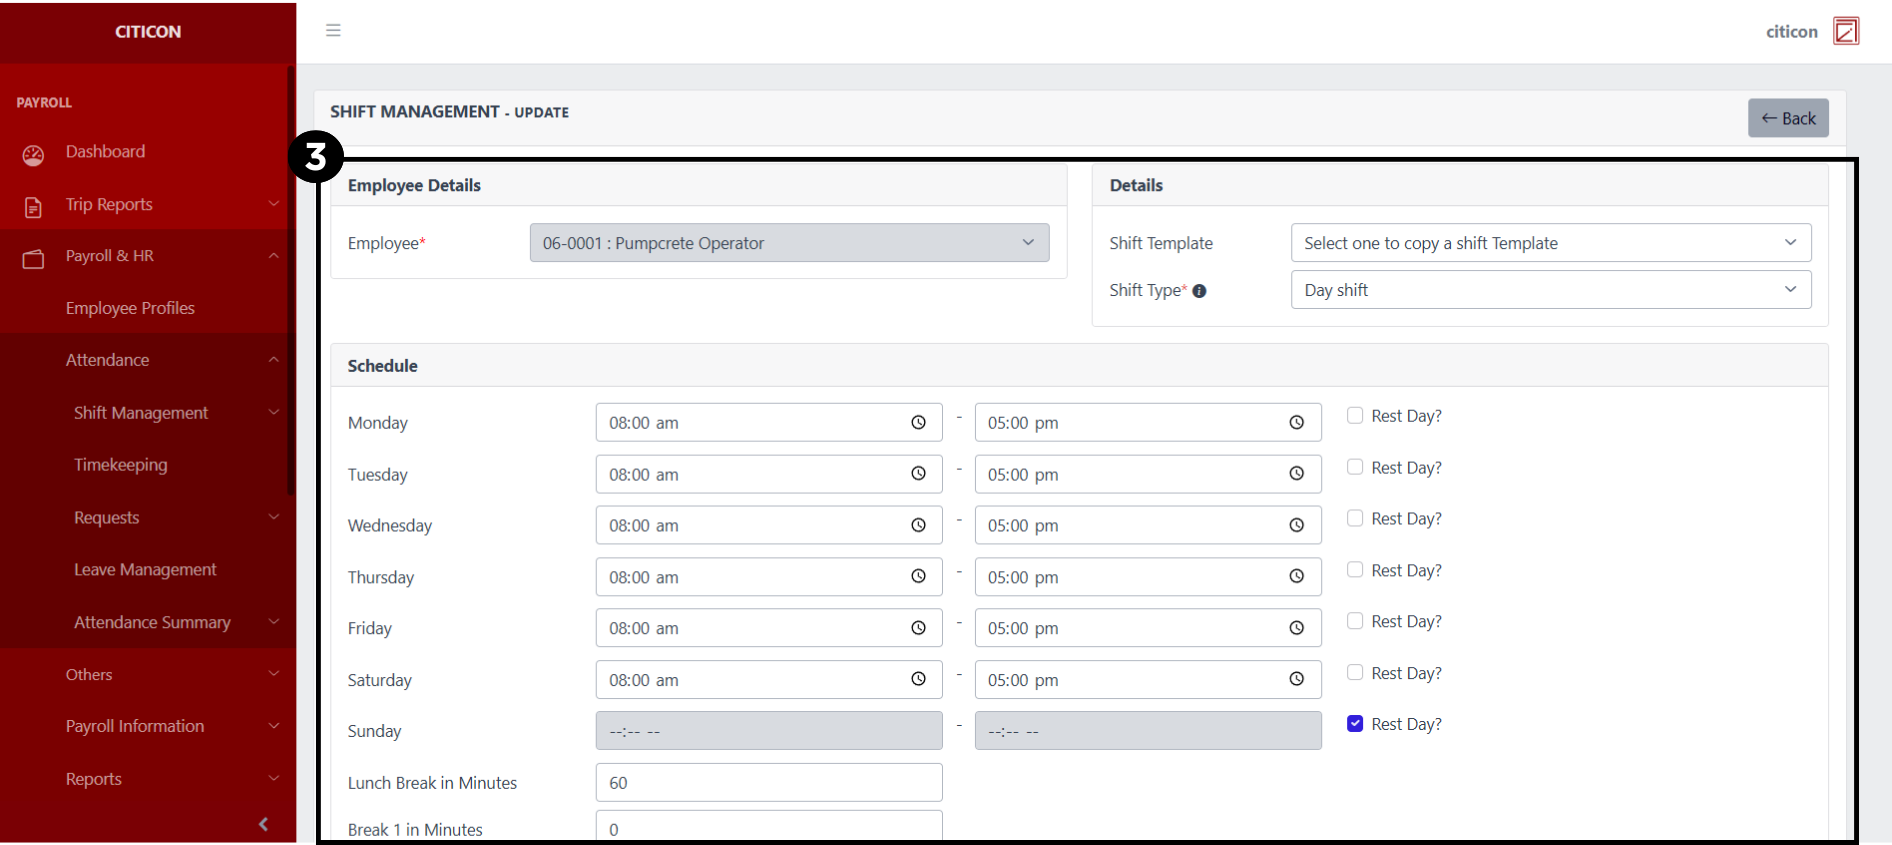Uncheck the Sunday Rest Day checkbox
Image resolution: width=1892 pixels, height=845 pixels.
[1355, 724]
